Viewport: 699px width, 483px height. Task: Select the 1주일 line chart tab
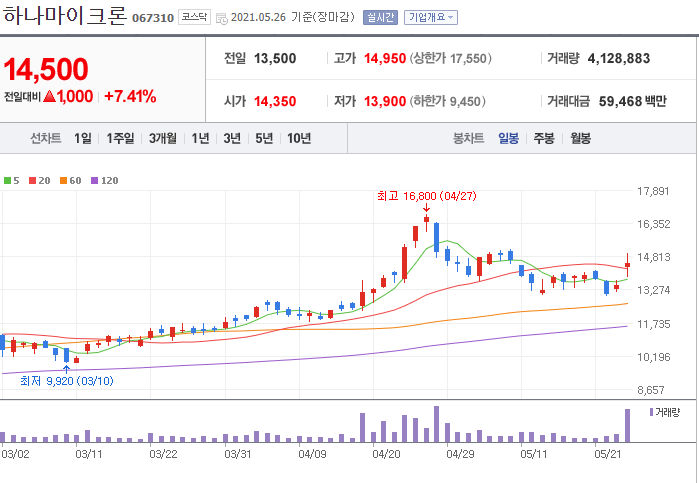[x=120, y=138]
